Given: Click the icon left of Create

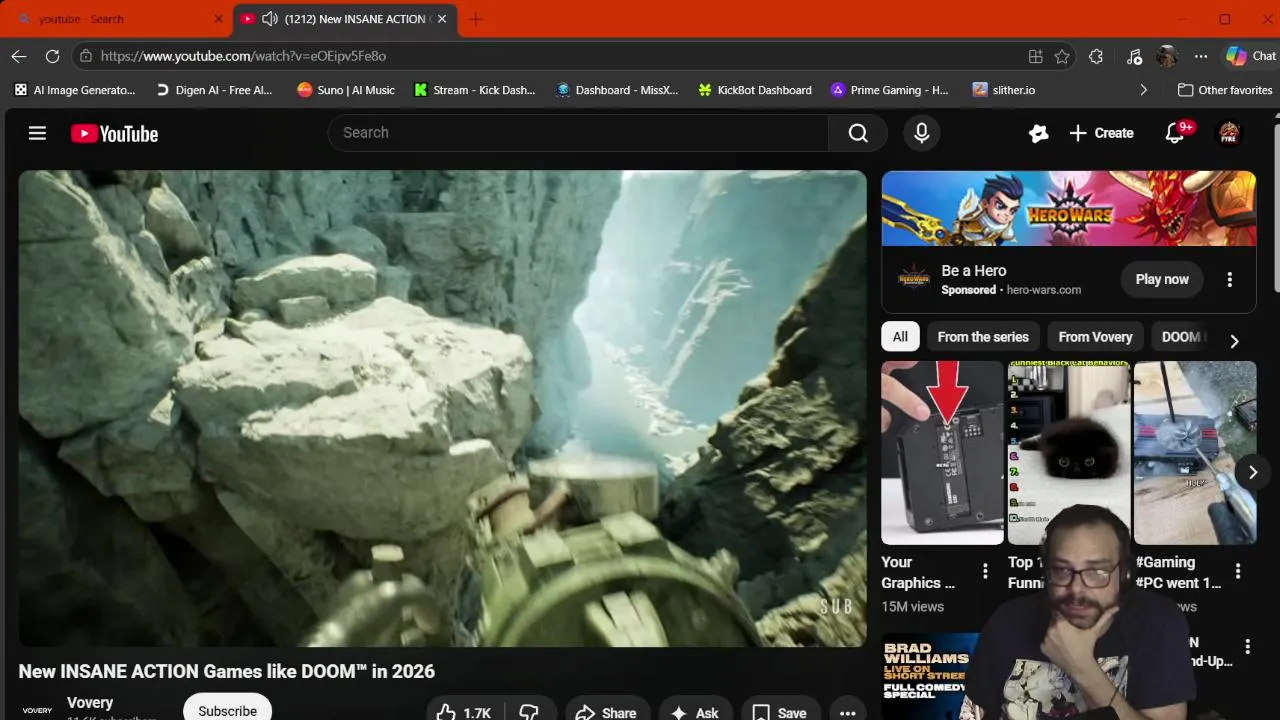Looking at the screenshot, I should pyautogui.click(x=1039, y=133).
